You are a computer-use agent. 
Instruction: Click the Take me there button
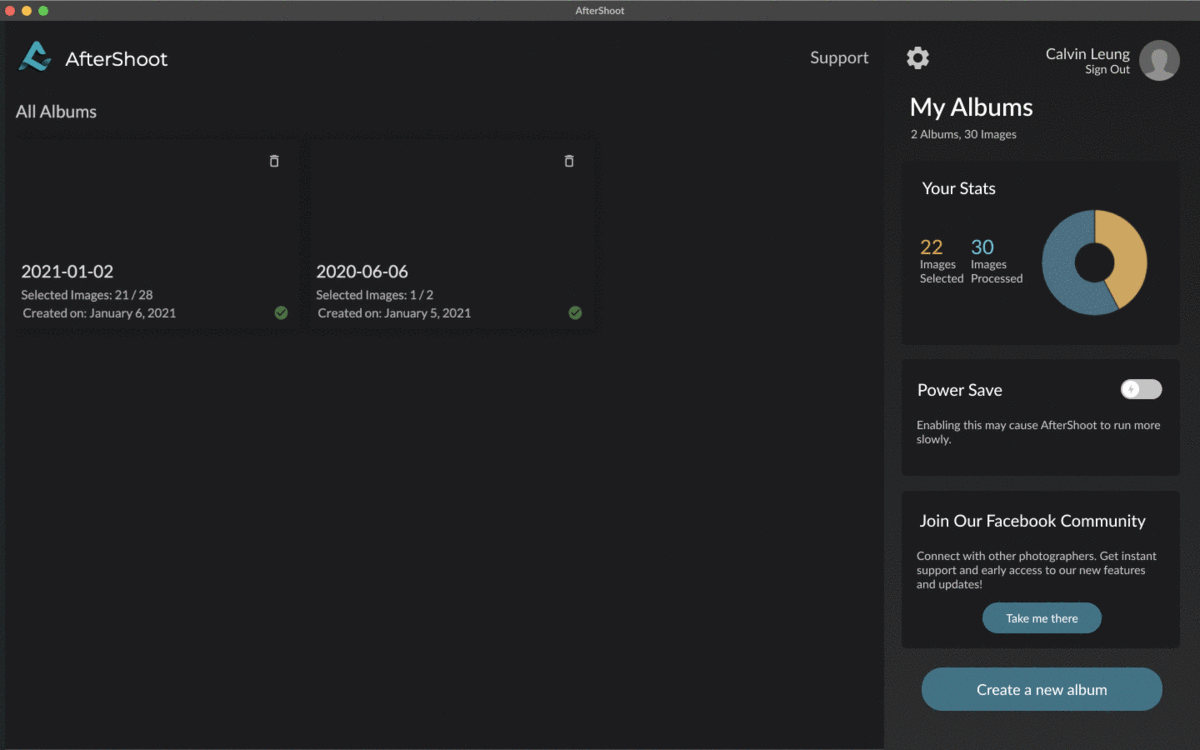pyautogui.click(x=1042, y=618)
